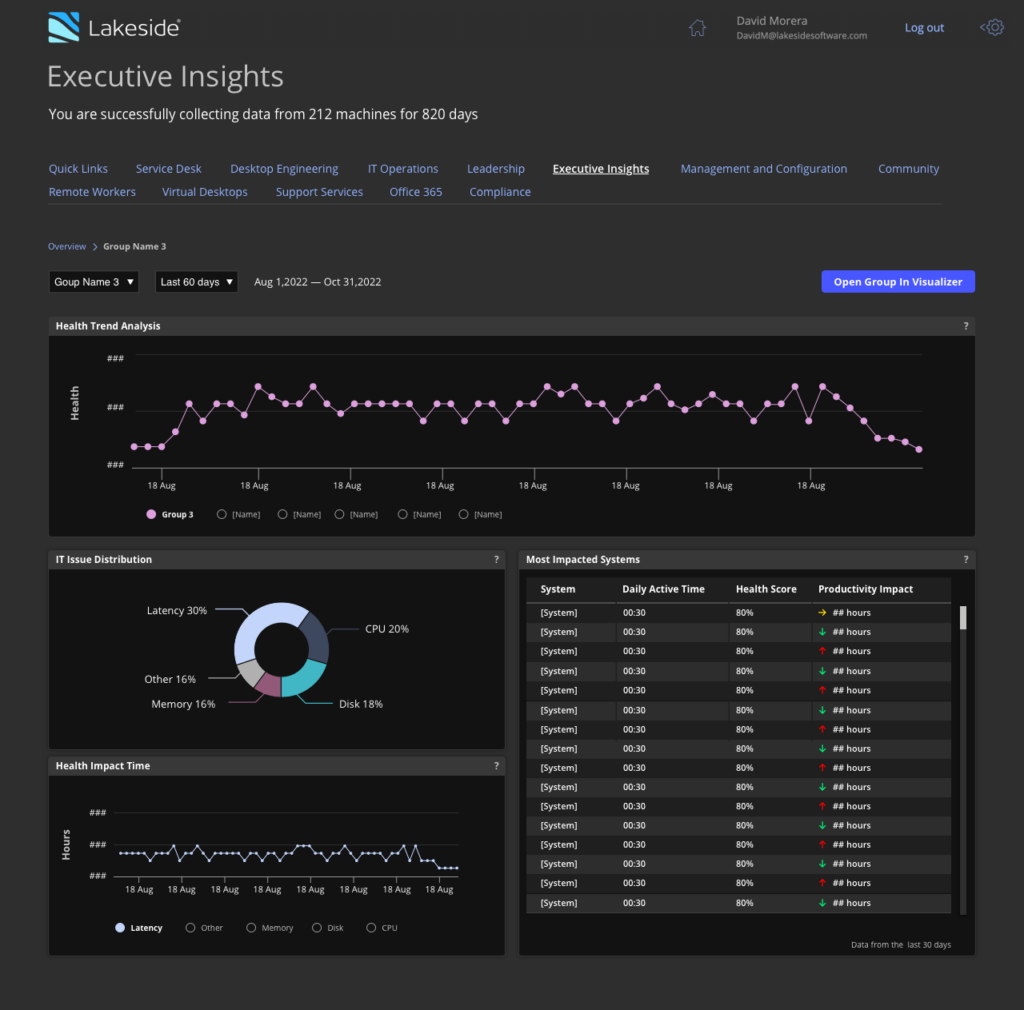Select CPU radio in Health Impact Time
The width and height of the screenshot is (1024, 1010).
point(371,928)
